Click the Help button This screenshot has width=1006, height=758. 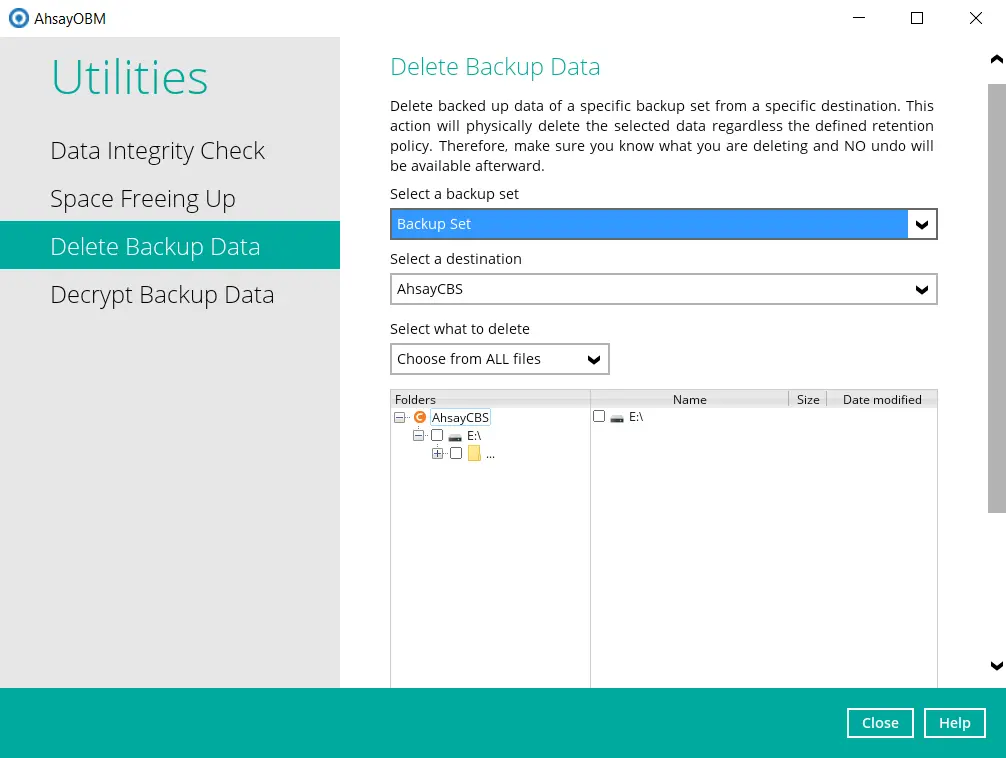954,722
